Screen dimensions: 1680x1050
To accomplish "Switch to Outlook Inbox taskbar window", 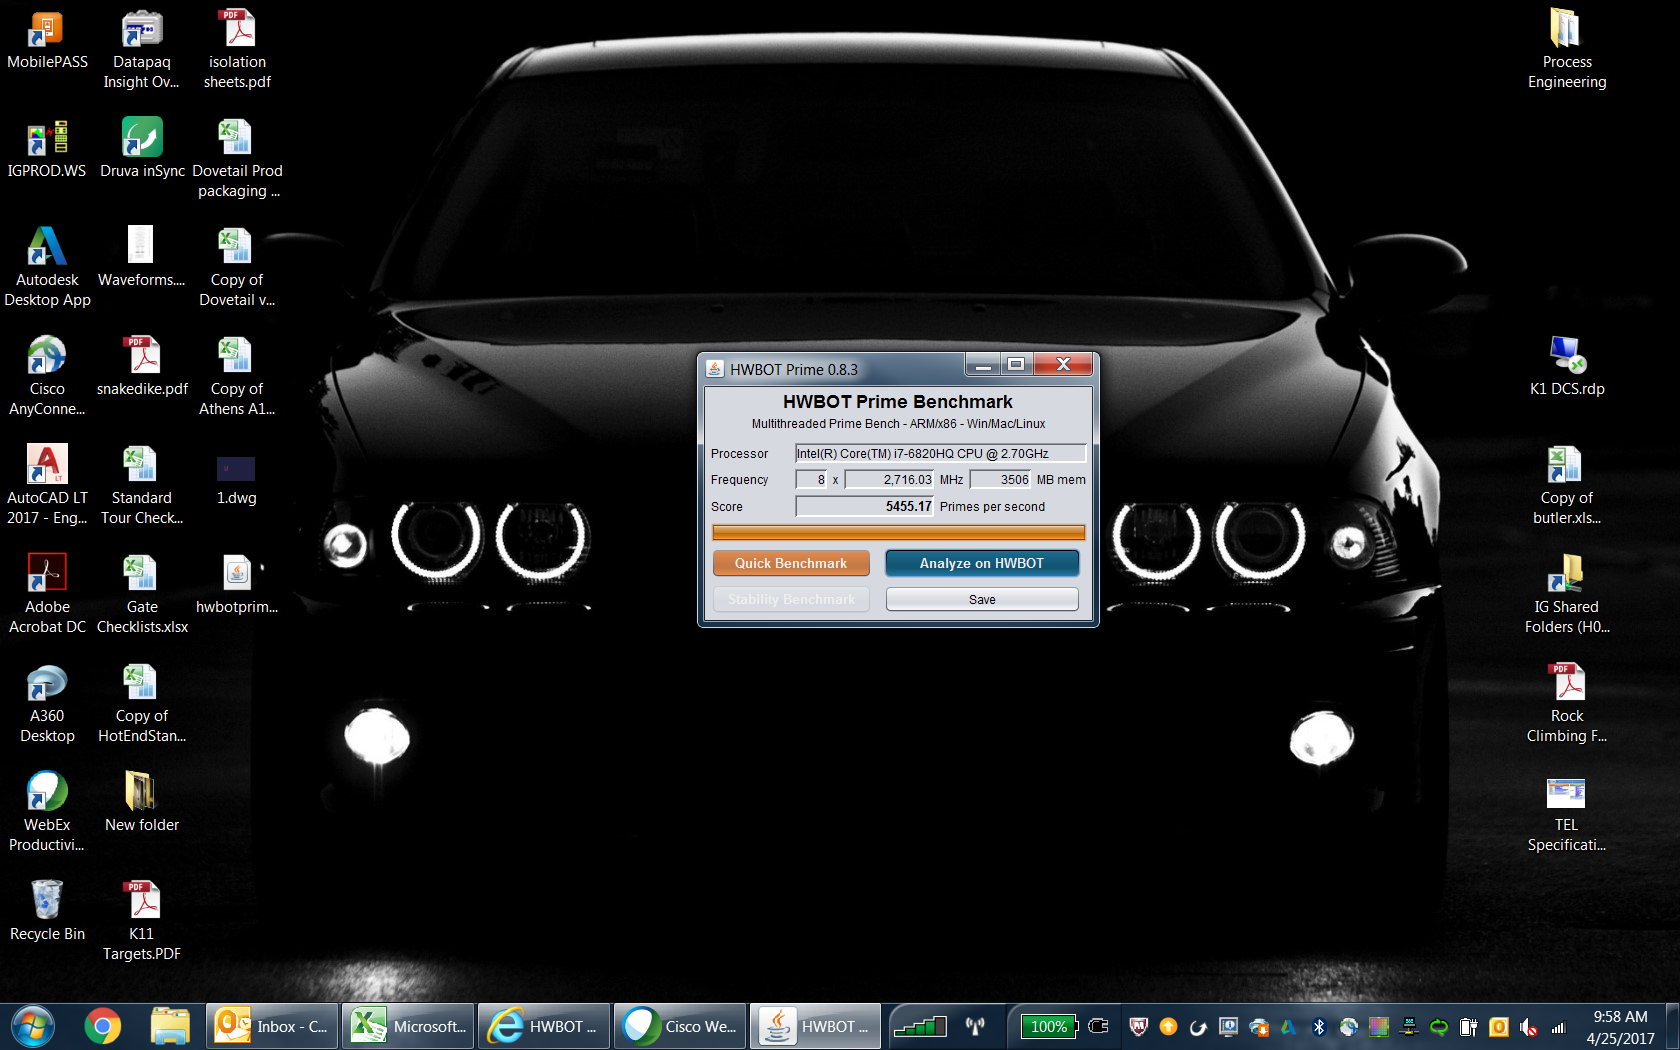I will click(x=272, y=1026).
